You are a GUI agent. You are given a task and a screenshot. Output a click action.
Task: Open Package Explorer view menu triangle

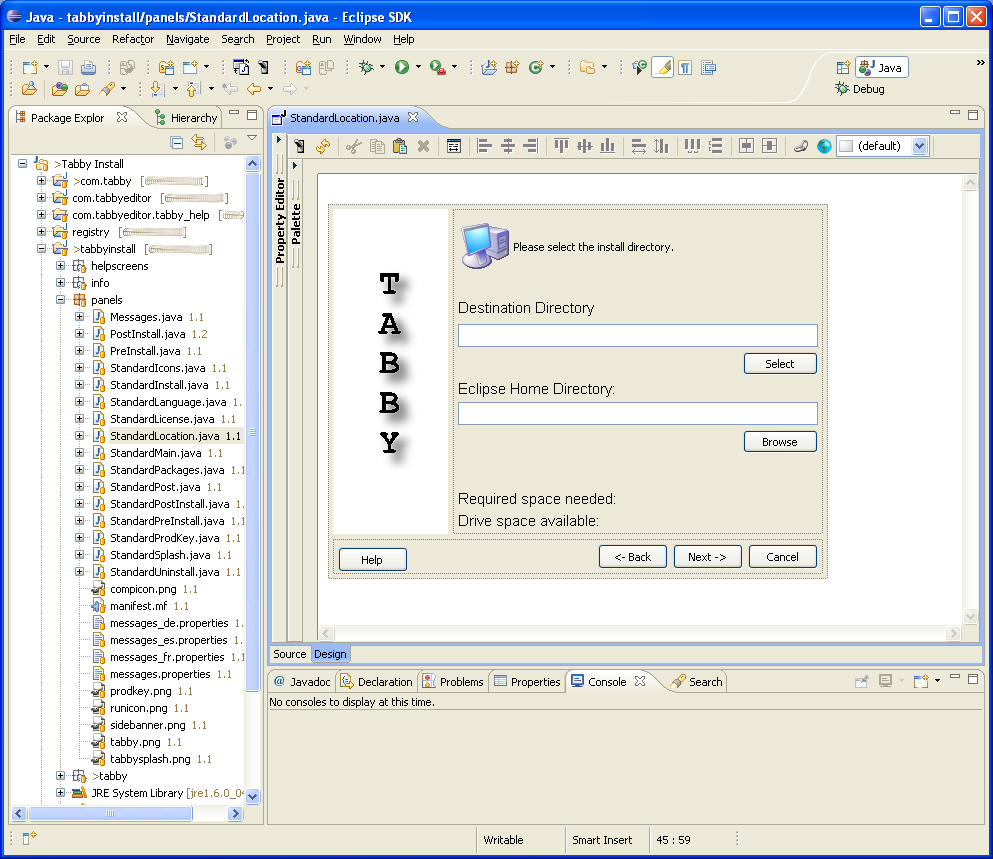(252, 137)
